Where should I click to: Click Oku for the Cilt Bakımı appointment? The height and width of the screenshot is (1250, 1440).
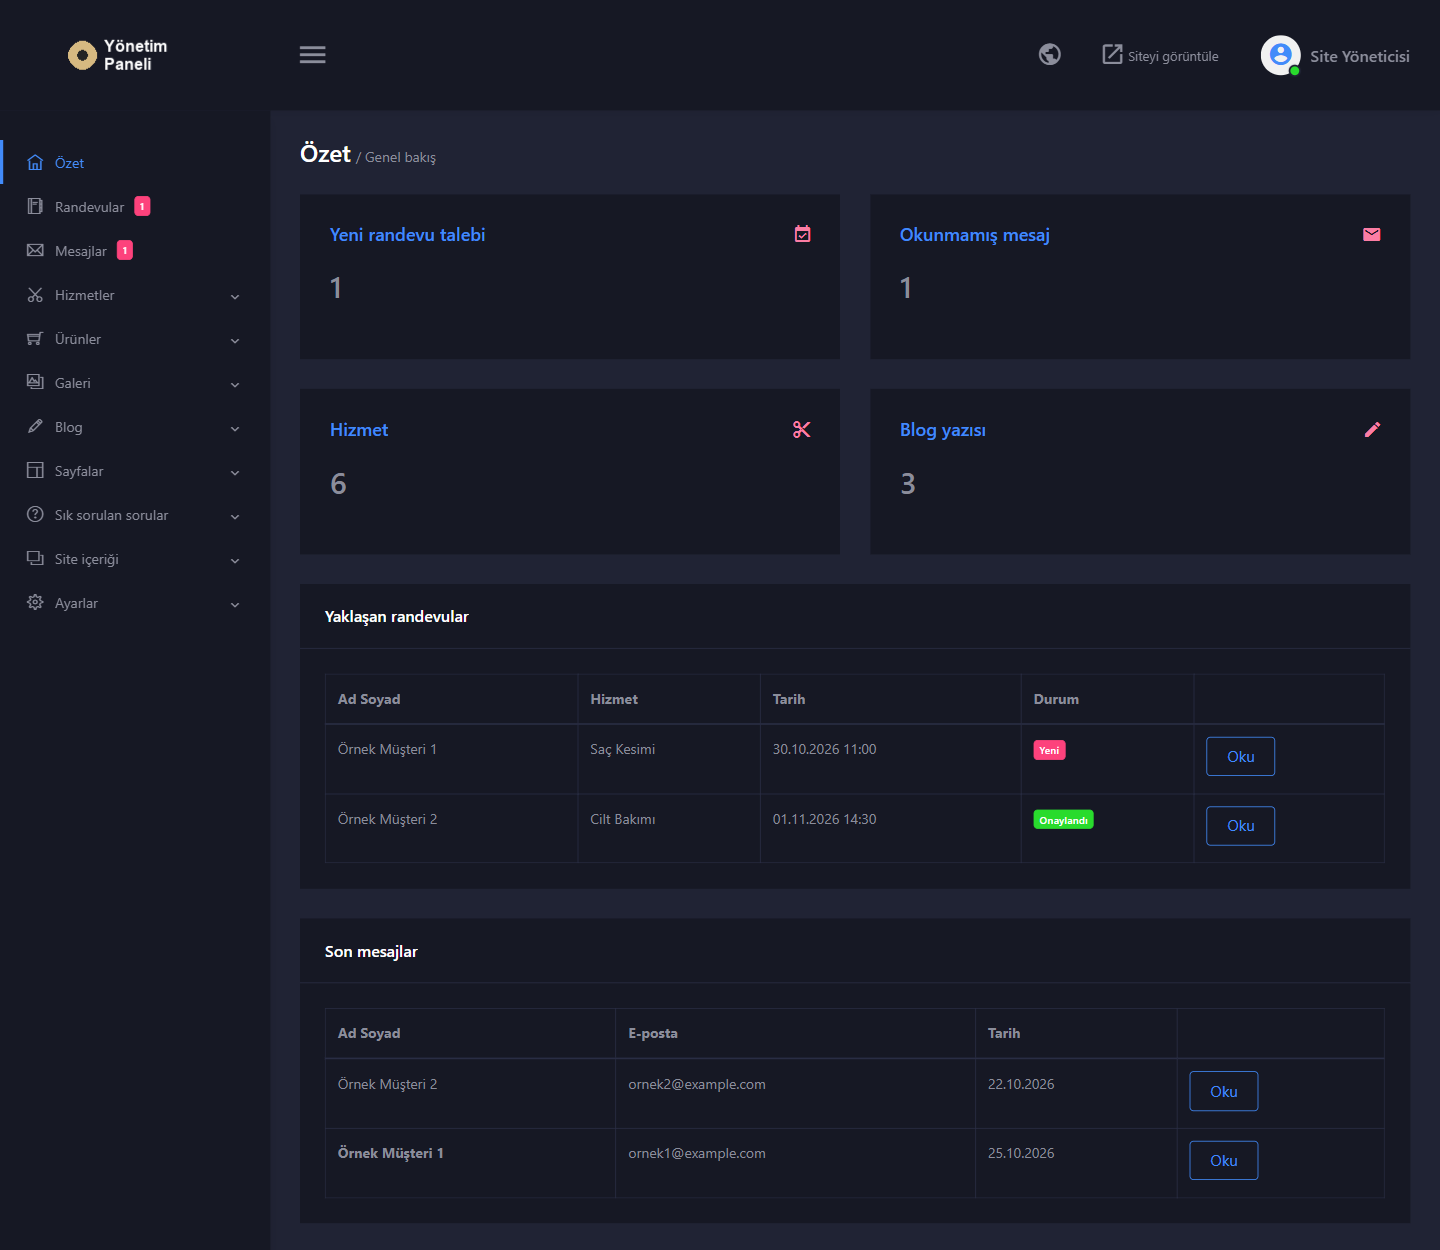tap(1240, 826)
